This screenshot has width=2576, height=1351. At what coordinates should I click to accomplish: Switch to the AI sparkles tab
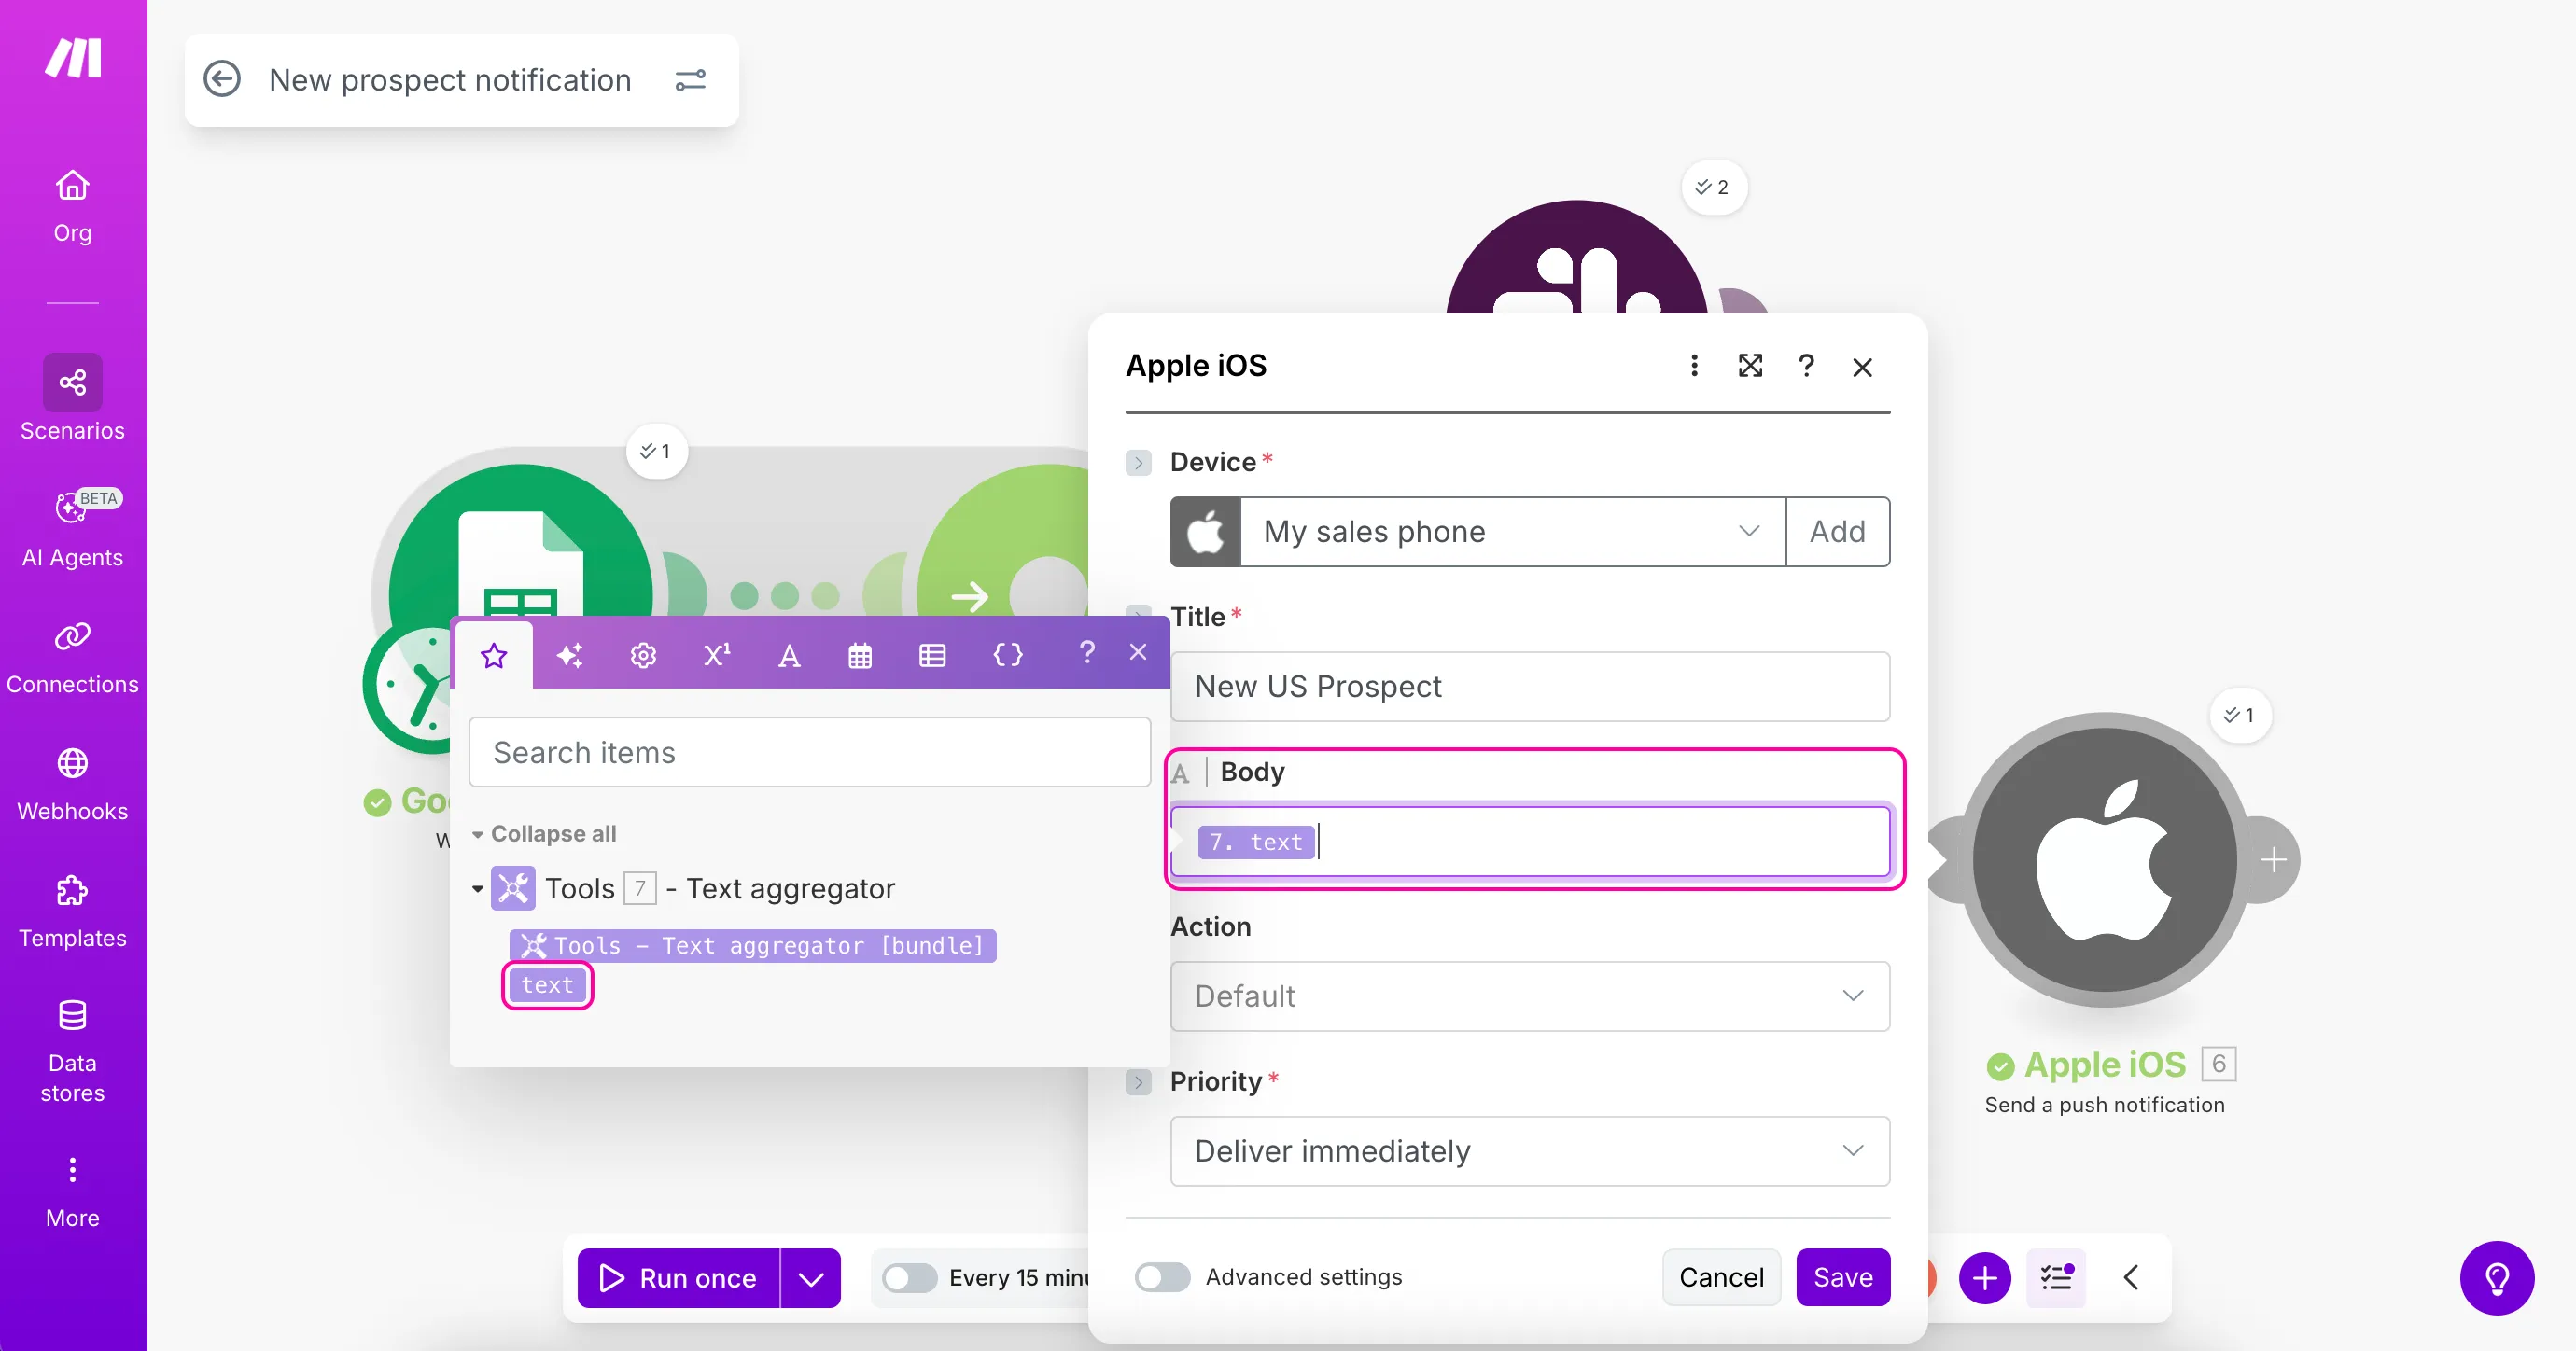click(x=569, y=655)
